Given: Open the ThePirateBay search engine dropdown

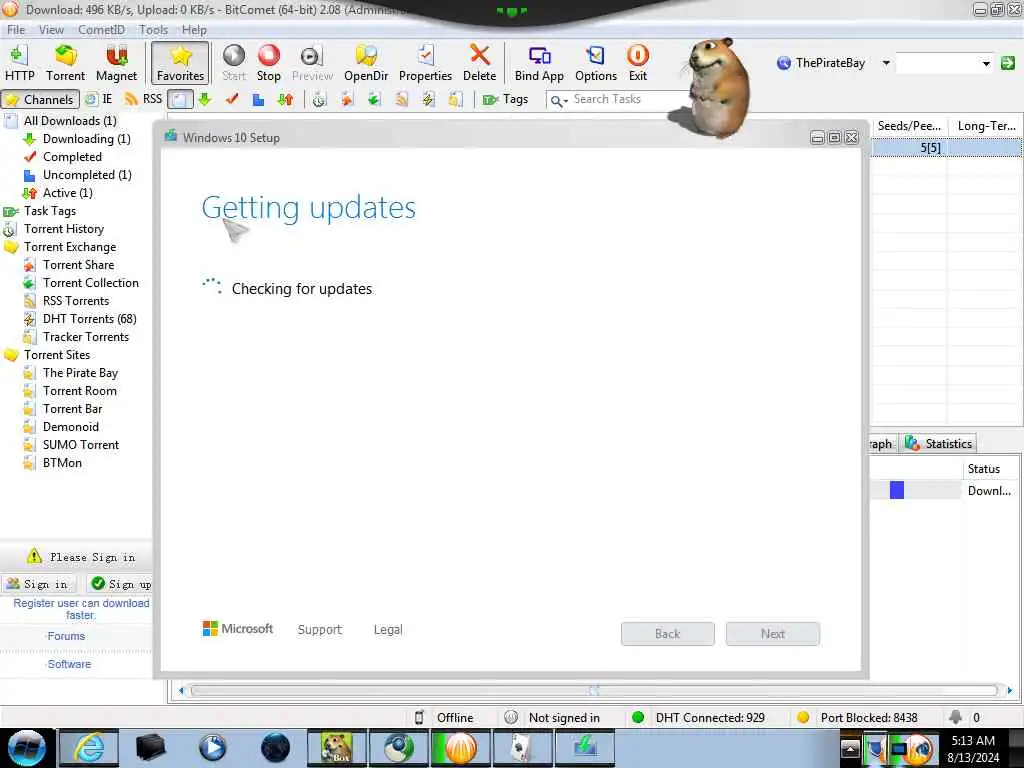Looking at the screenshot, I should coord(886,63).
